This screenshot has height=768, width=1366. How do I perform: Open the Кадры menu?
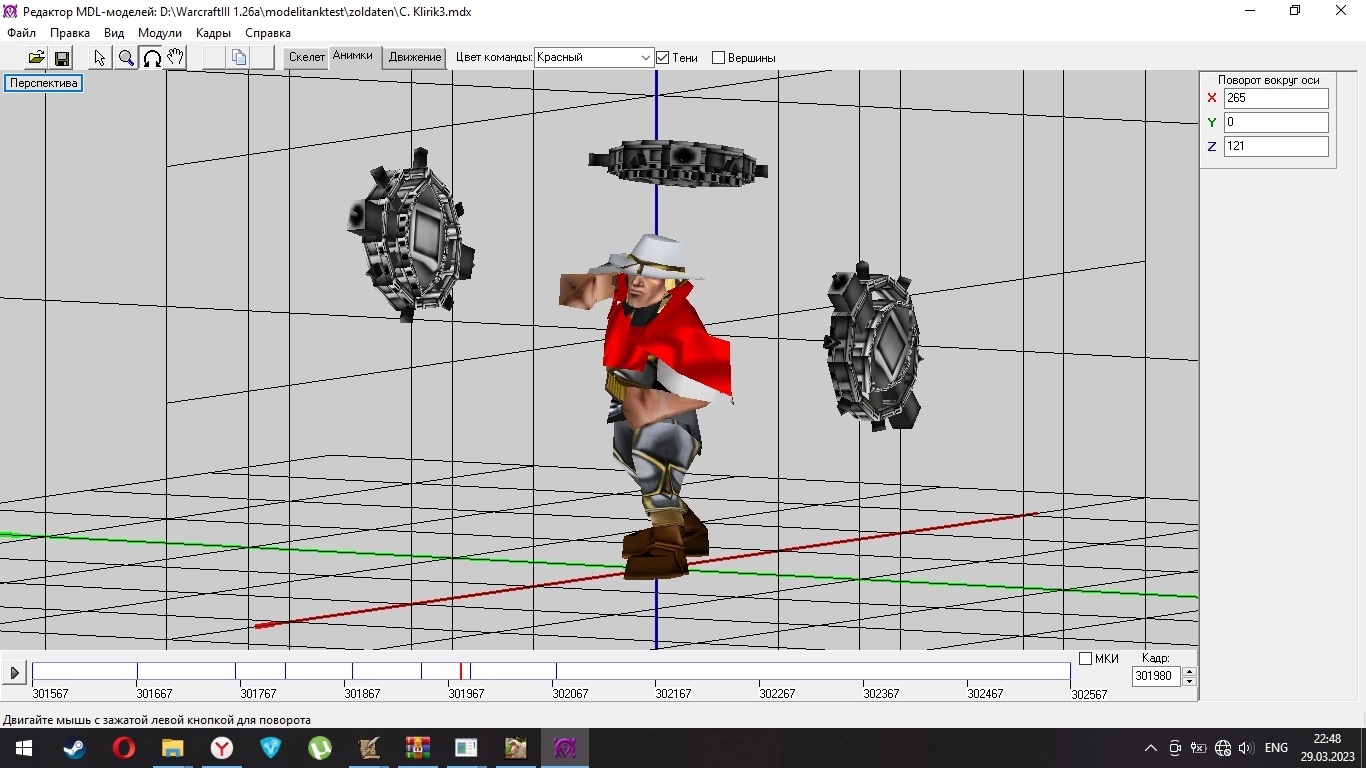[x=214, y=33]
